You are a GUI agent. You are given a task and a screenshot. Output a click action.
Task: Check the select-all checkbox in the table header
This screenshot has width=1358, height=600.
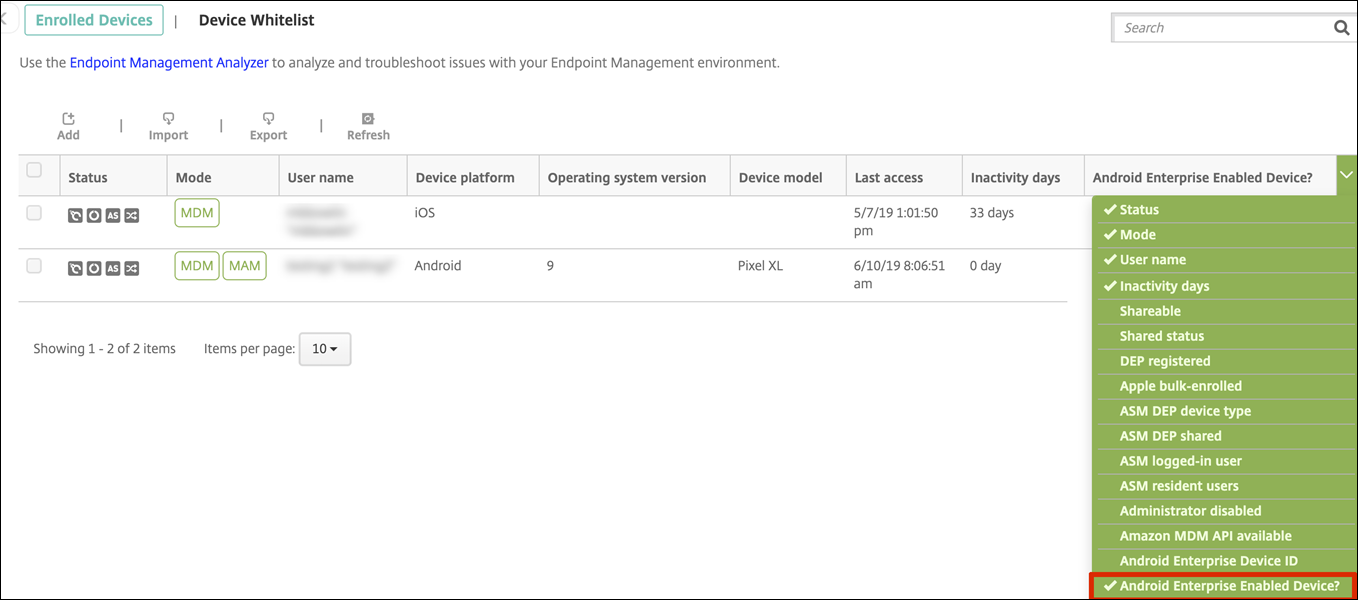36,168
